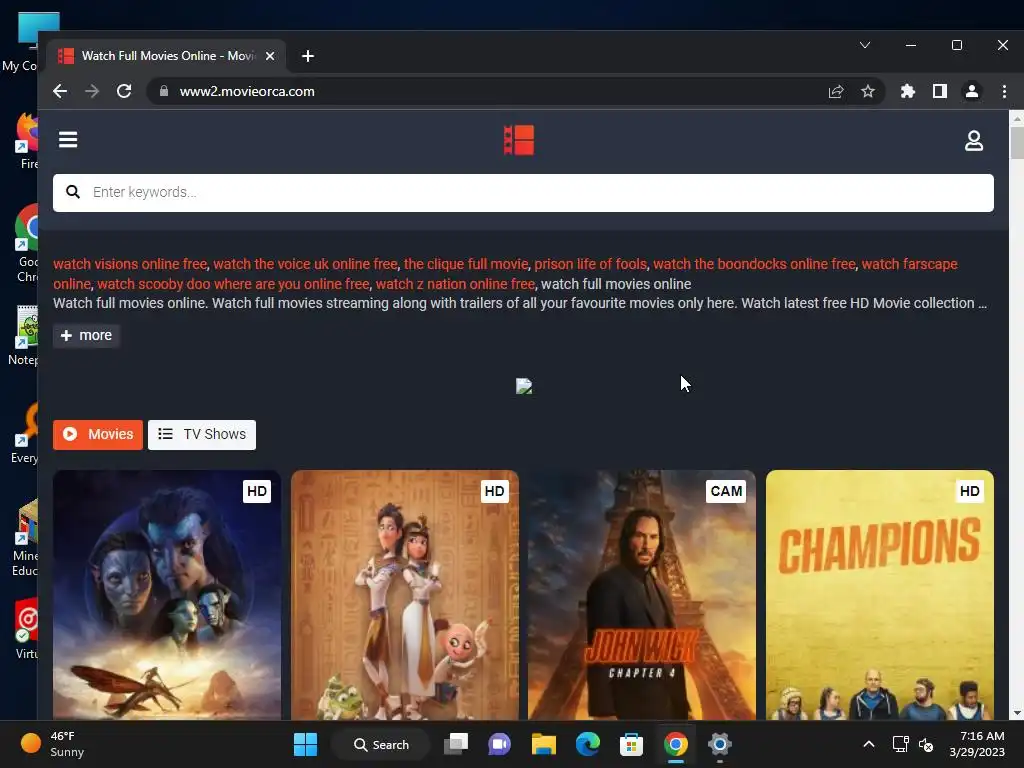The width and height of the screenshot is (1024, 768).
Task: Open the tab search chevron
Action: coord(865,45)
